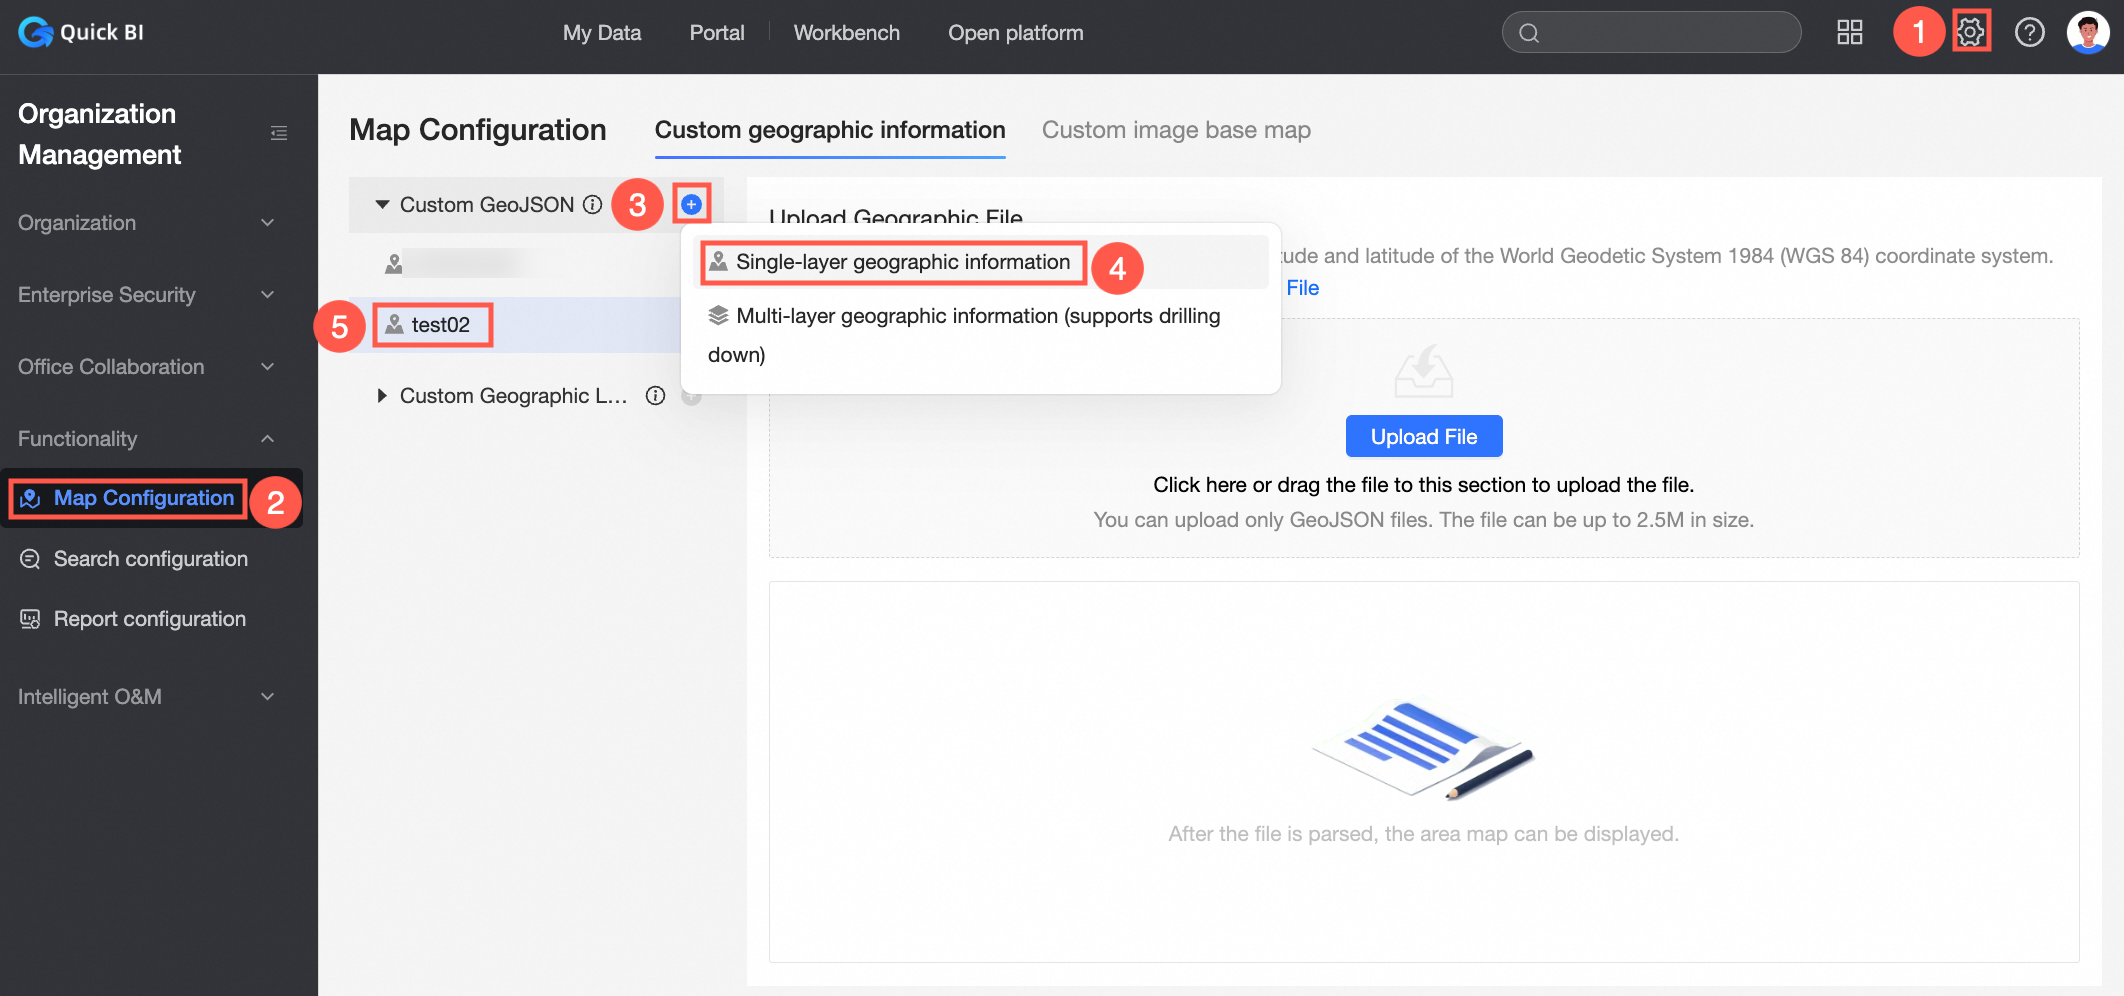Click the upload tray icon
2124x996 pixels.
point(1424,371)
